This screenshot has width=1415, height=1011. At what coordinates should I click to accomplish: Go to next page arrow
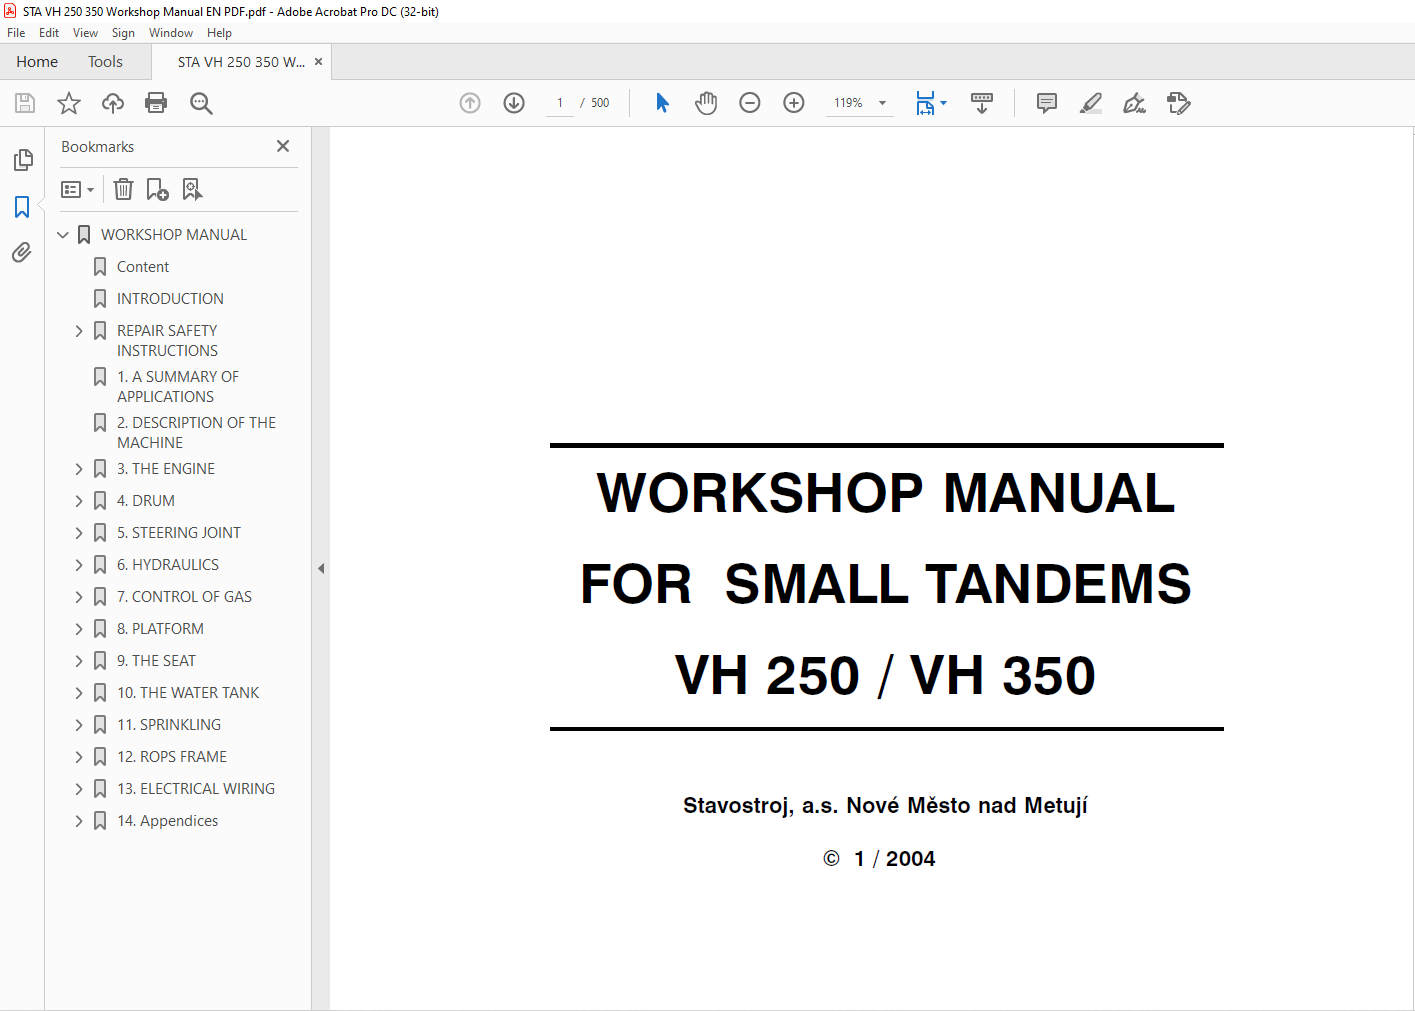pos(514,103)
